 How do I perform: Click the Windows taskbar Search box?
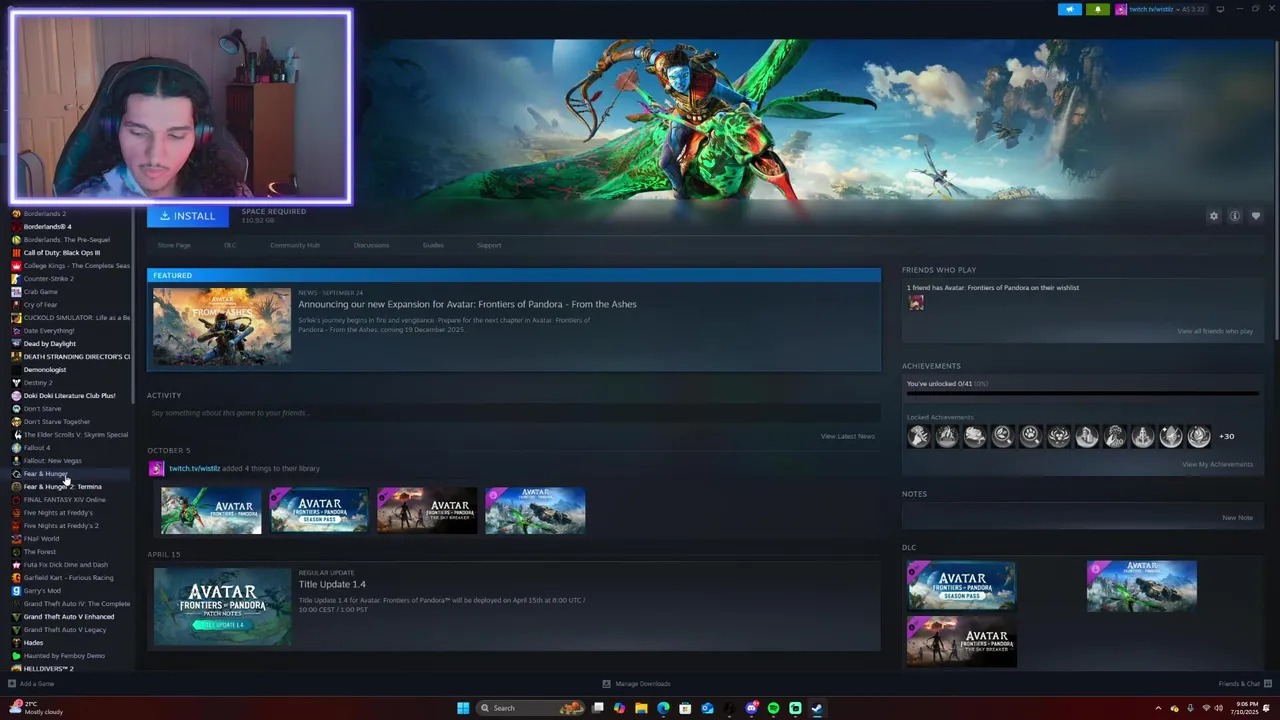click(532, 708)
